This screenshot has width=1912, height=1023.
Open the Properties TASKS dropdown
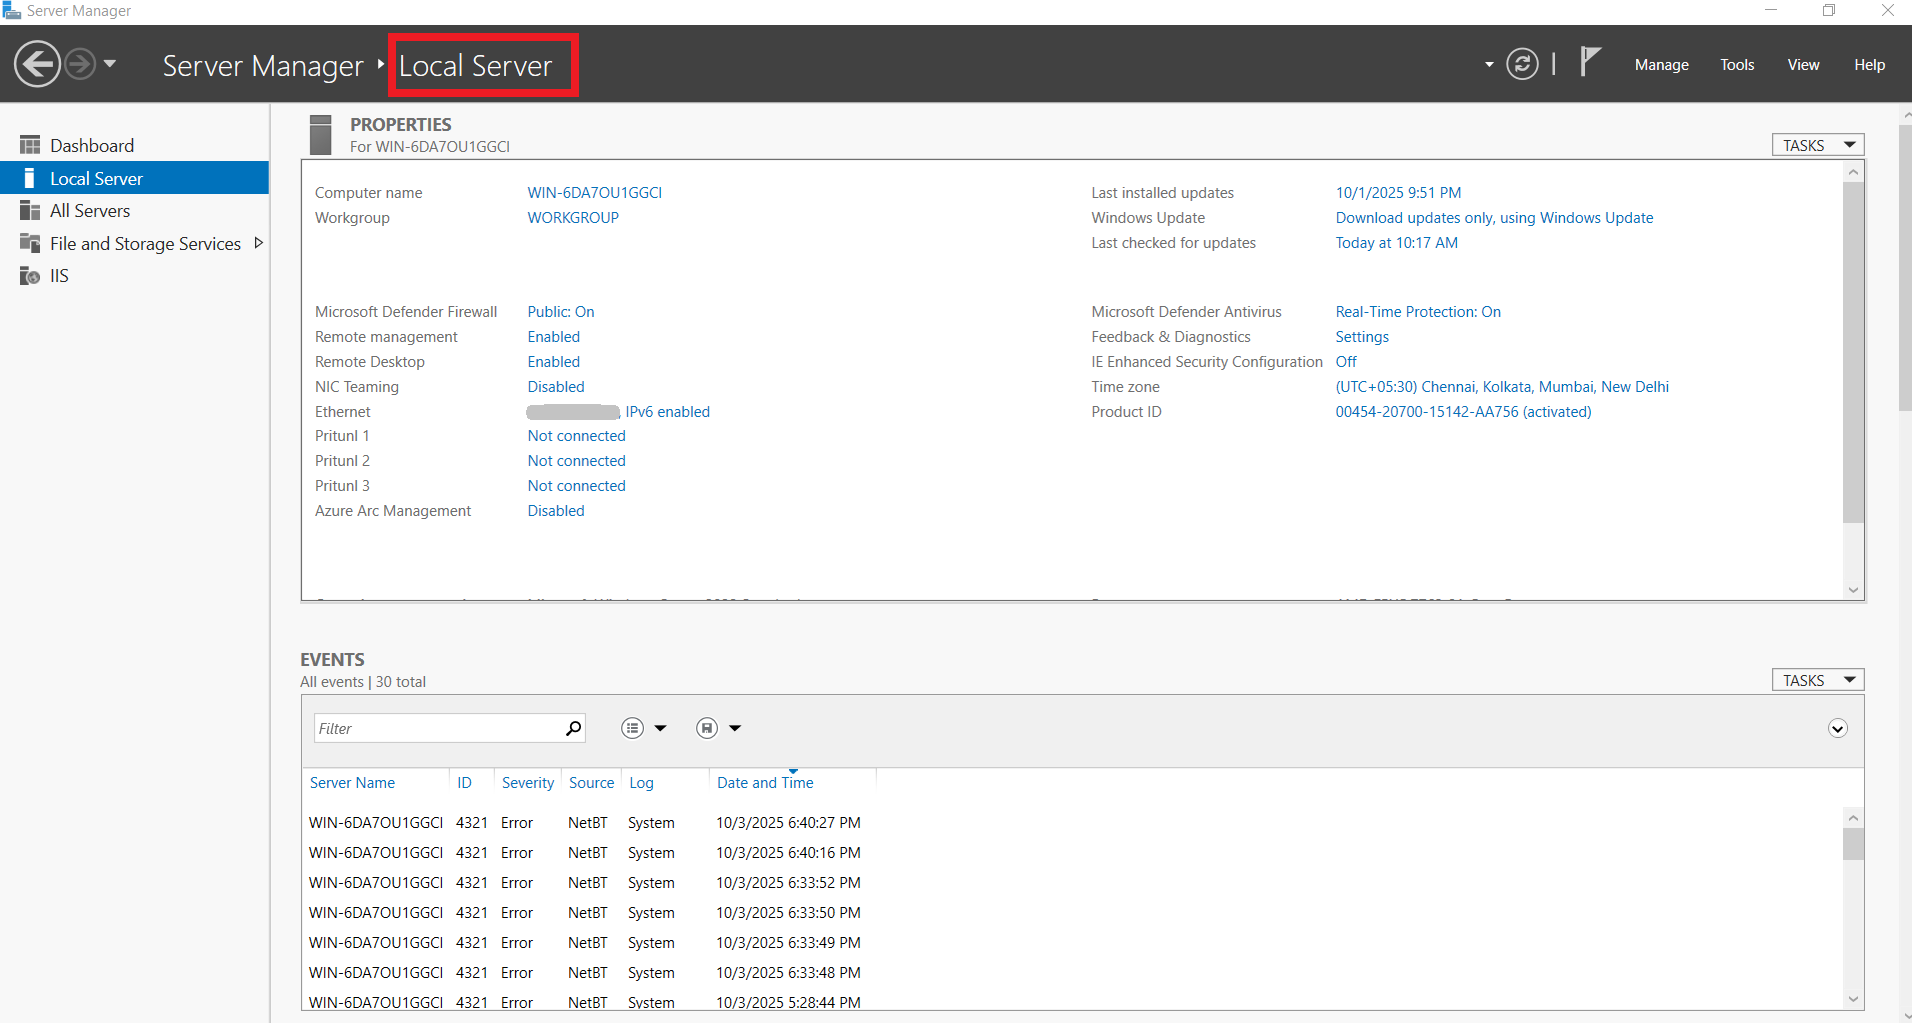1816,144
